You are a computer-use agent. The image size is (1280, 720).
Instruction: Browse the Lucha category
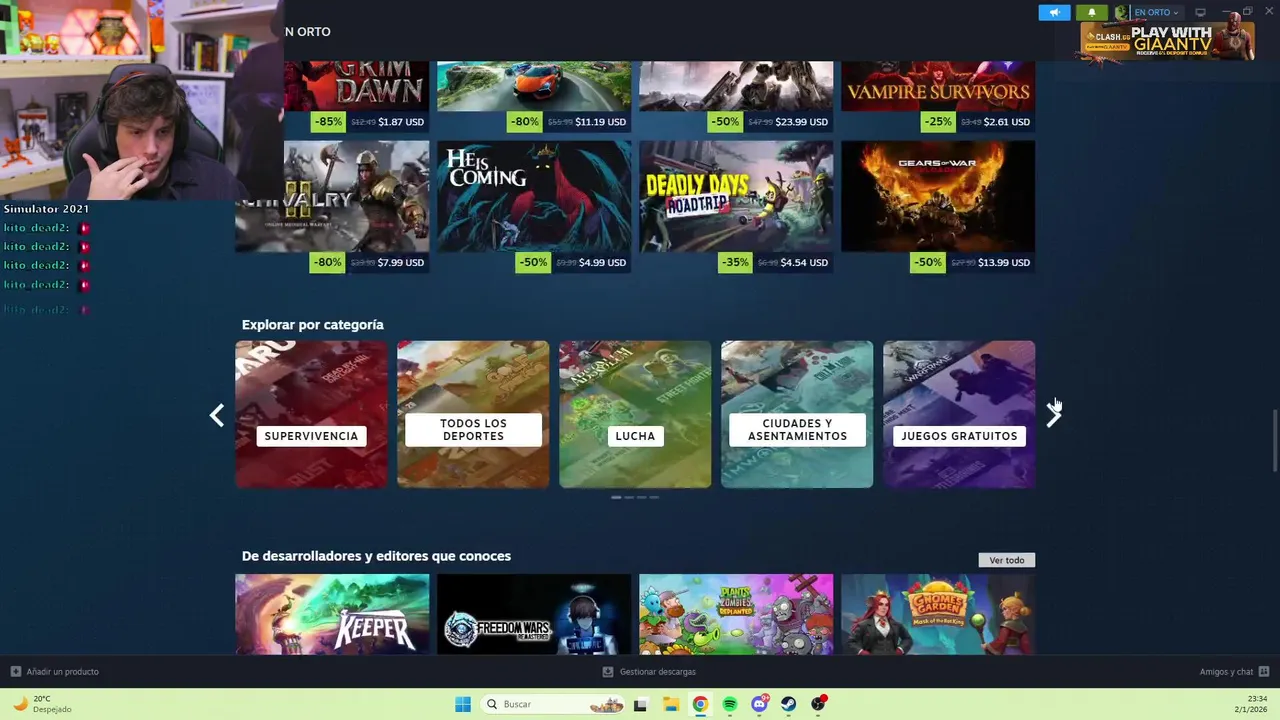(x=635, y=414)
